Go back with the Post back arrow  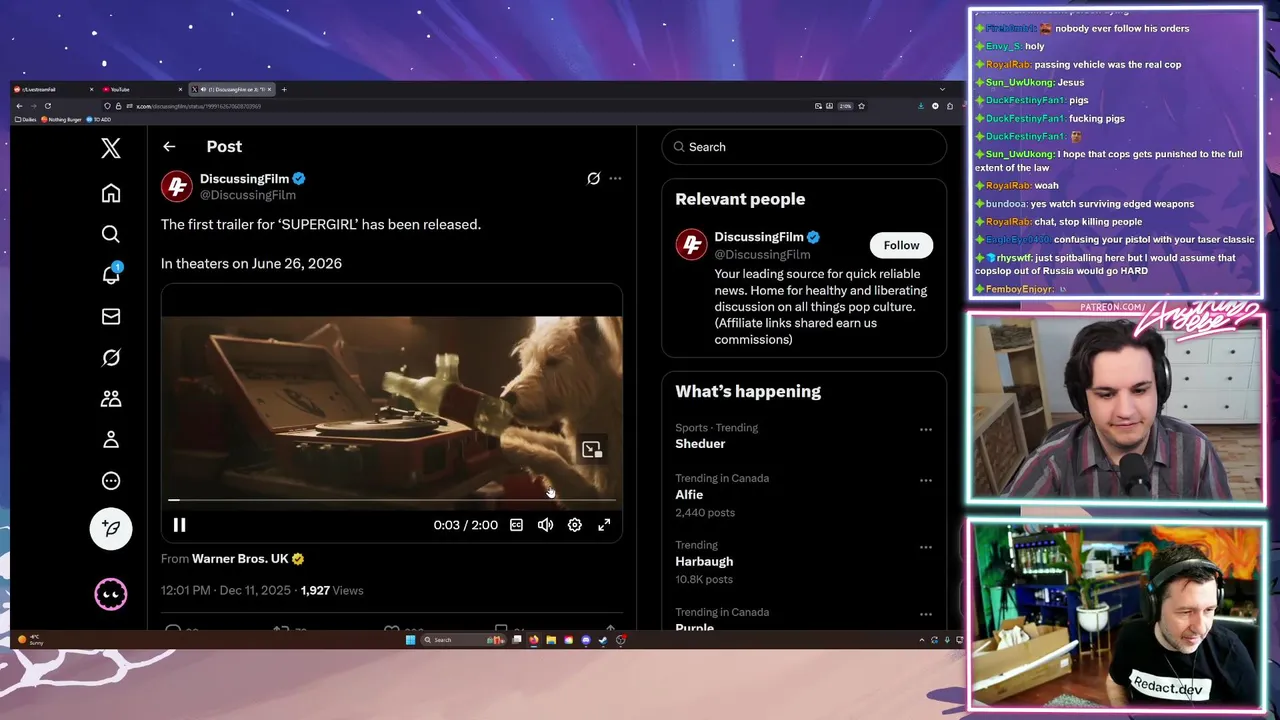(169, 147)
